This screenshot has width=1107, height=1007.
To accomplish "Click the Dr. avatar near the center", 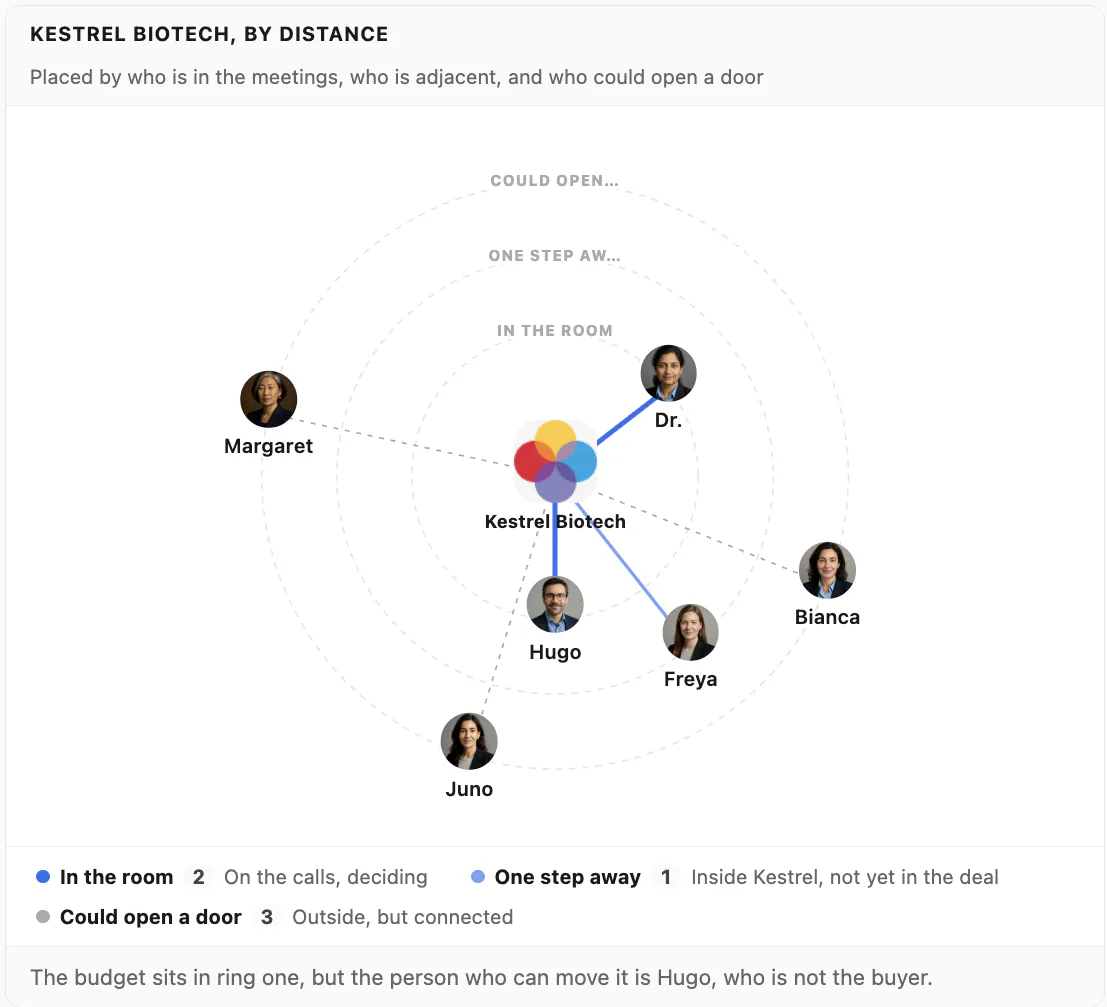I will pos(668,373).
